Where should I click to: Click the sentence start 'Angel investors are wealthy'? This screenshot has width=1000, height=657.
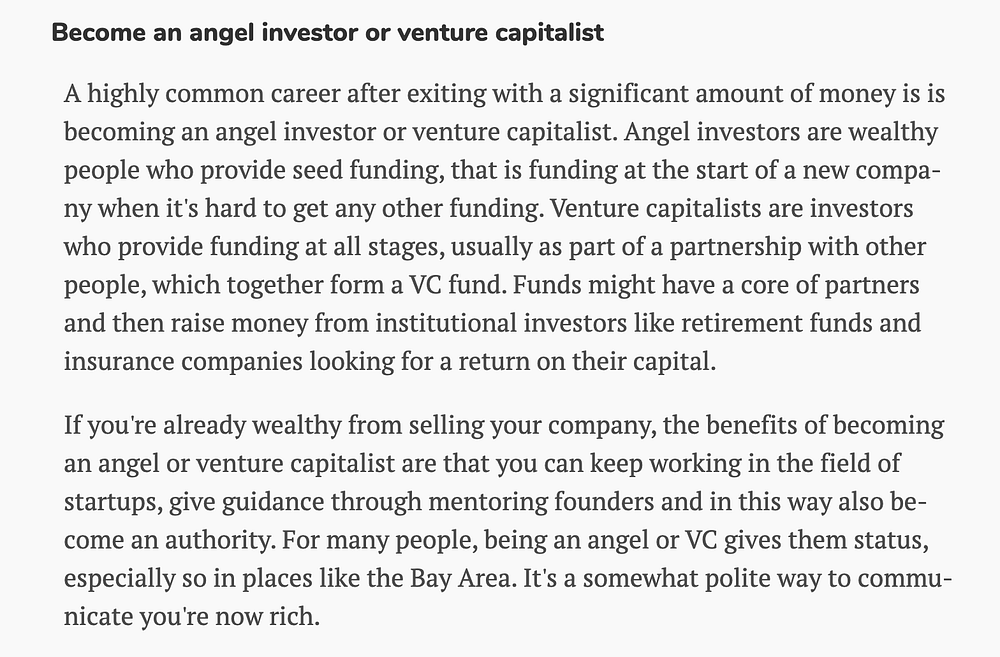[x=781, y=132]
